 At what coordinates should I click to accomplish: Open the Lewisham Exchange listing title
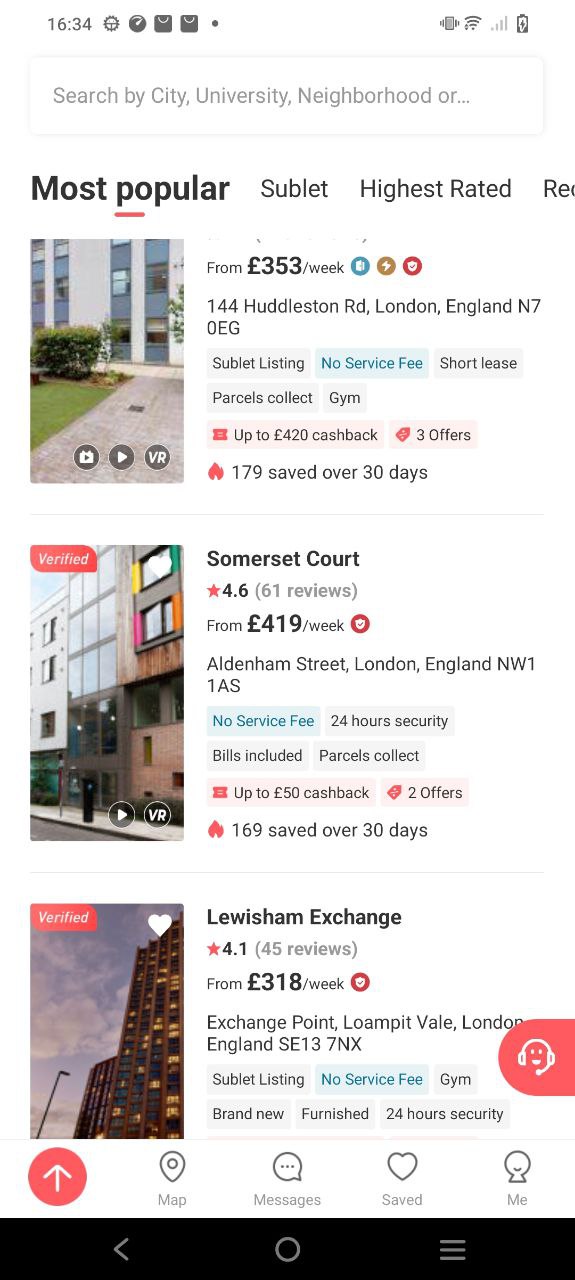(304, 917)
